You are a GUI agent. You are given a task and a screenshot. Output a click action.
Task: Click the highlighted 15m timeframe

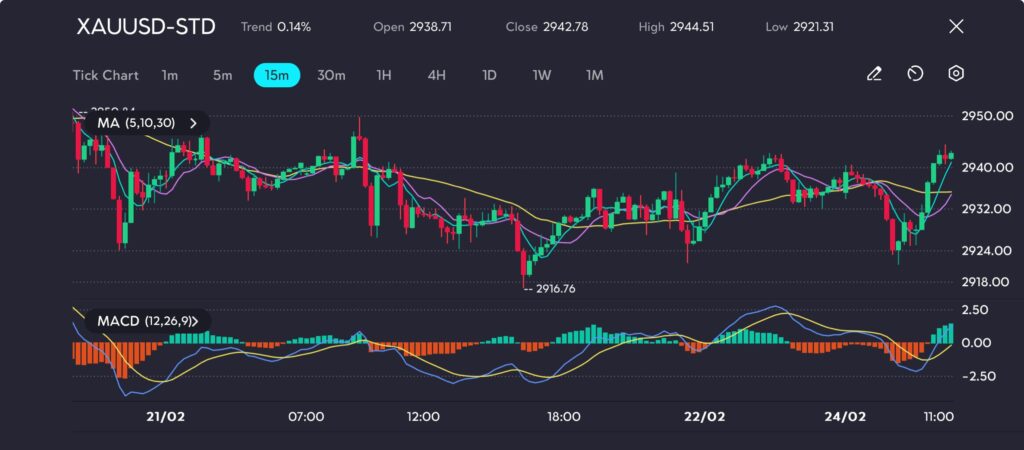coord(276,75)
